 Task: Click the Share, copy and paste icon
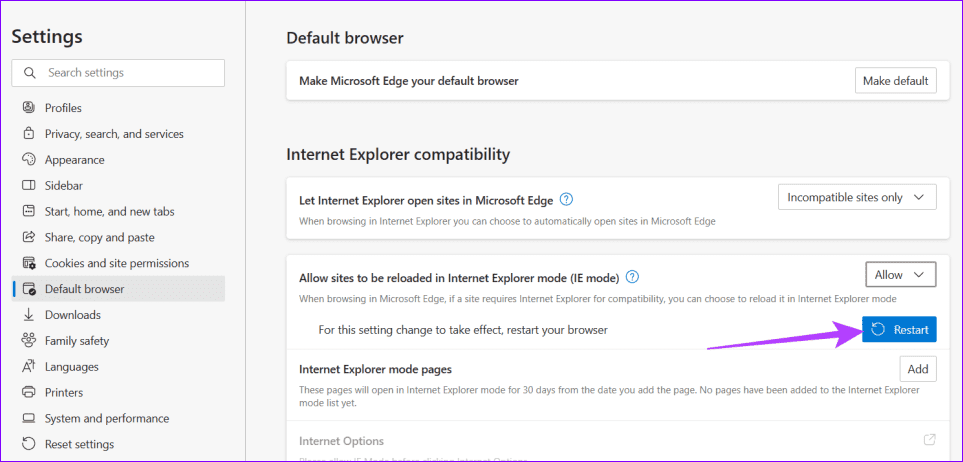[28, 237]
